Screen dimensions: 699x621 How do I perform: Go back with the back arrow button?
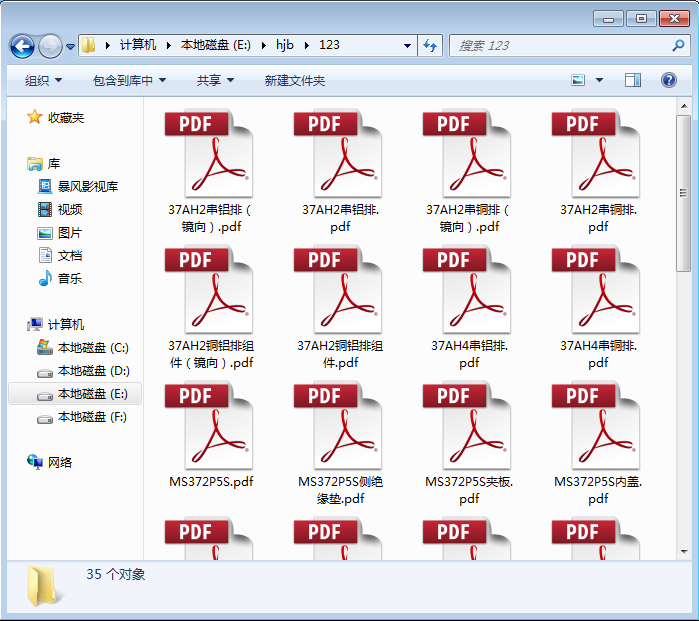click(22, 46)
